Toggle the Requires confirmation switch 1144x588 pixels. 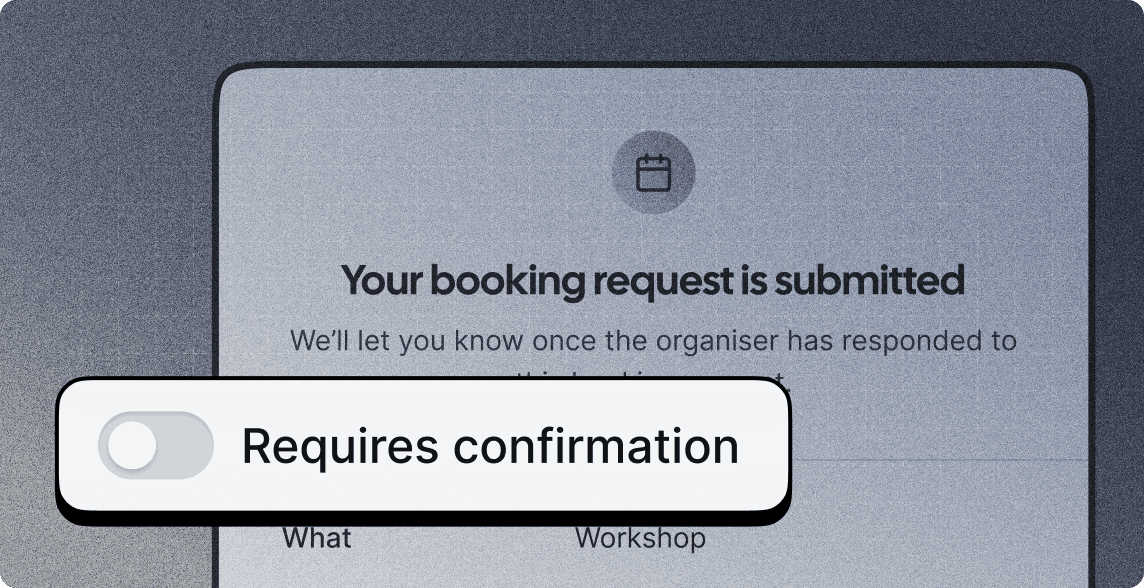tap(156, 445)
